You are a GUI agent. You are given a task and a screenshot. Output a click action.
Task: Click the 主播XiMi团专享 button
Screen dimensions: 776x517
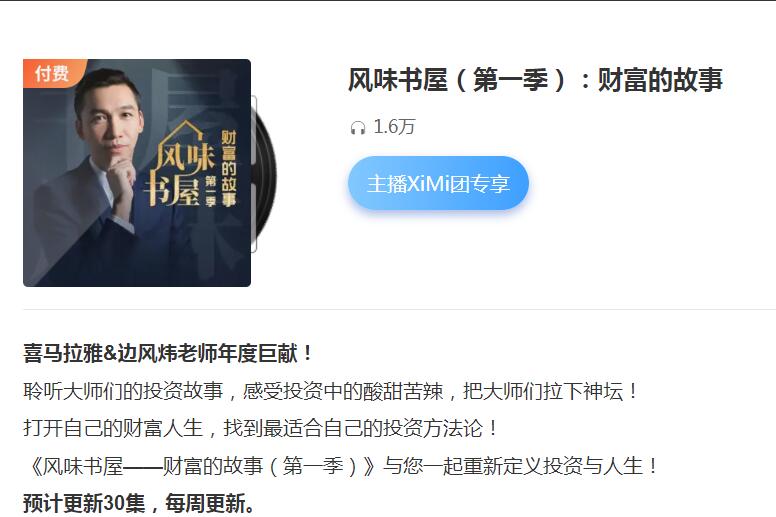coord(438,184)
